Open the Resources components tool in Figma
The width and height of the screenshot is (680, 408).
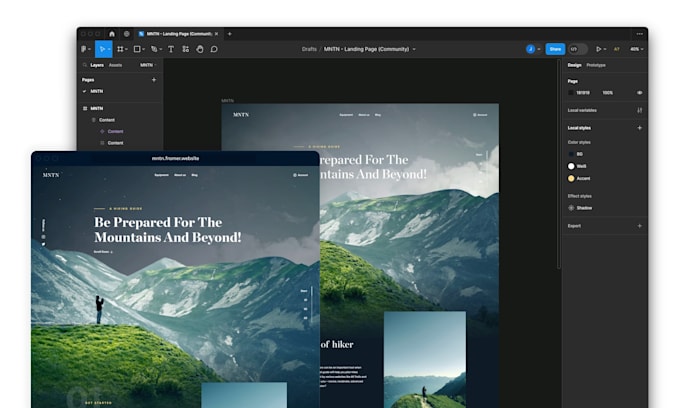tap(186, 49)
